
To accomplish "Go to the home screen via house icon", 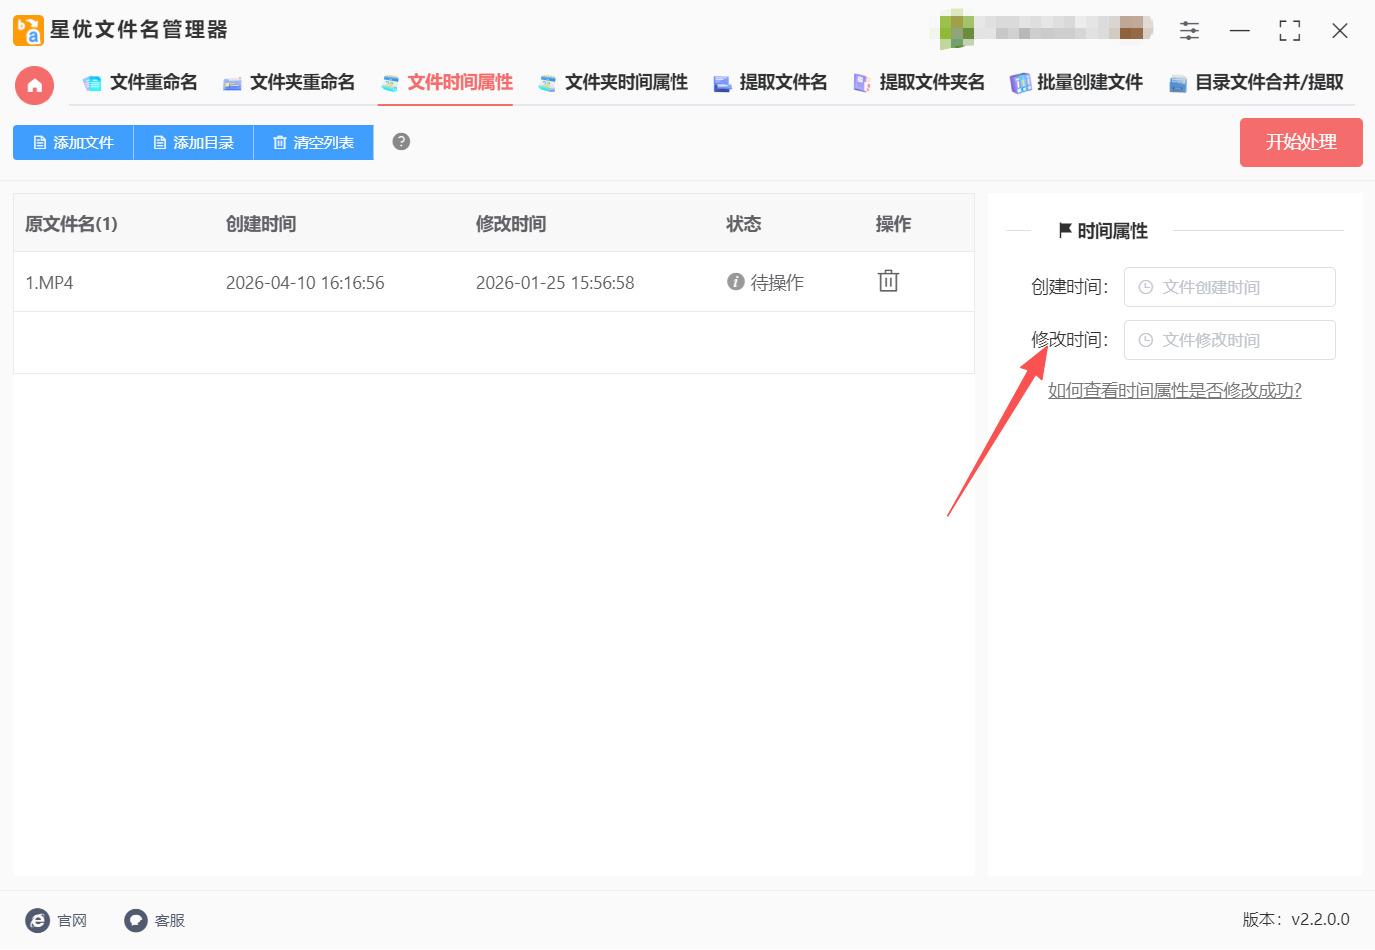I will click(x=34, y=85).
